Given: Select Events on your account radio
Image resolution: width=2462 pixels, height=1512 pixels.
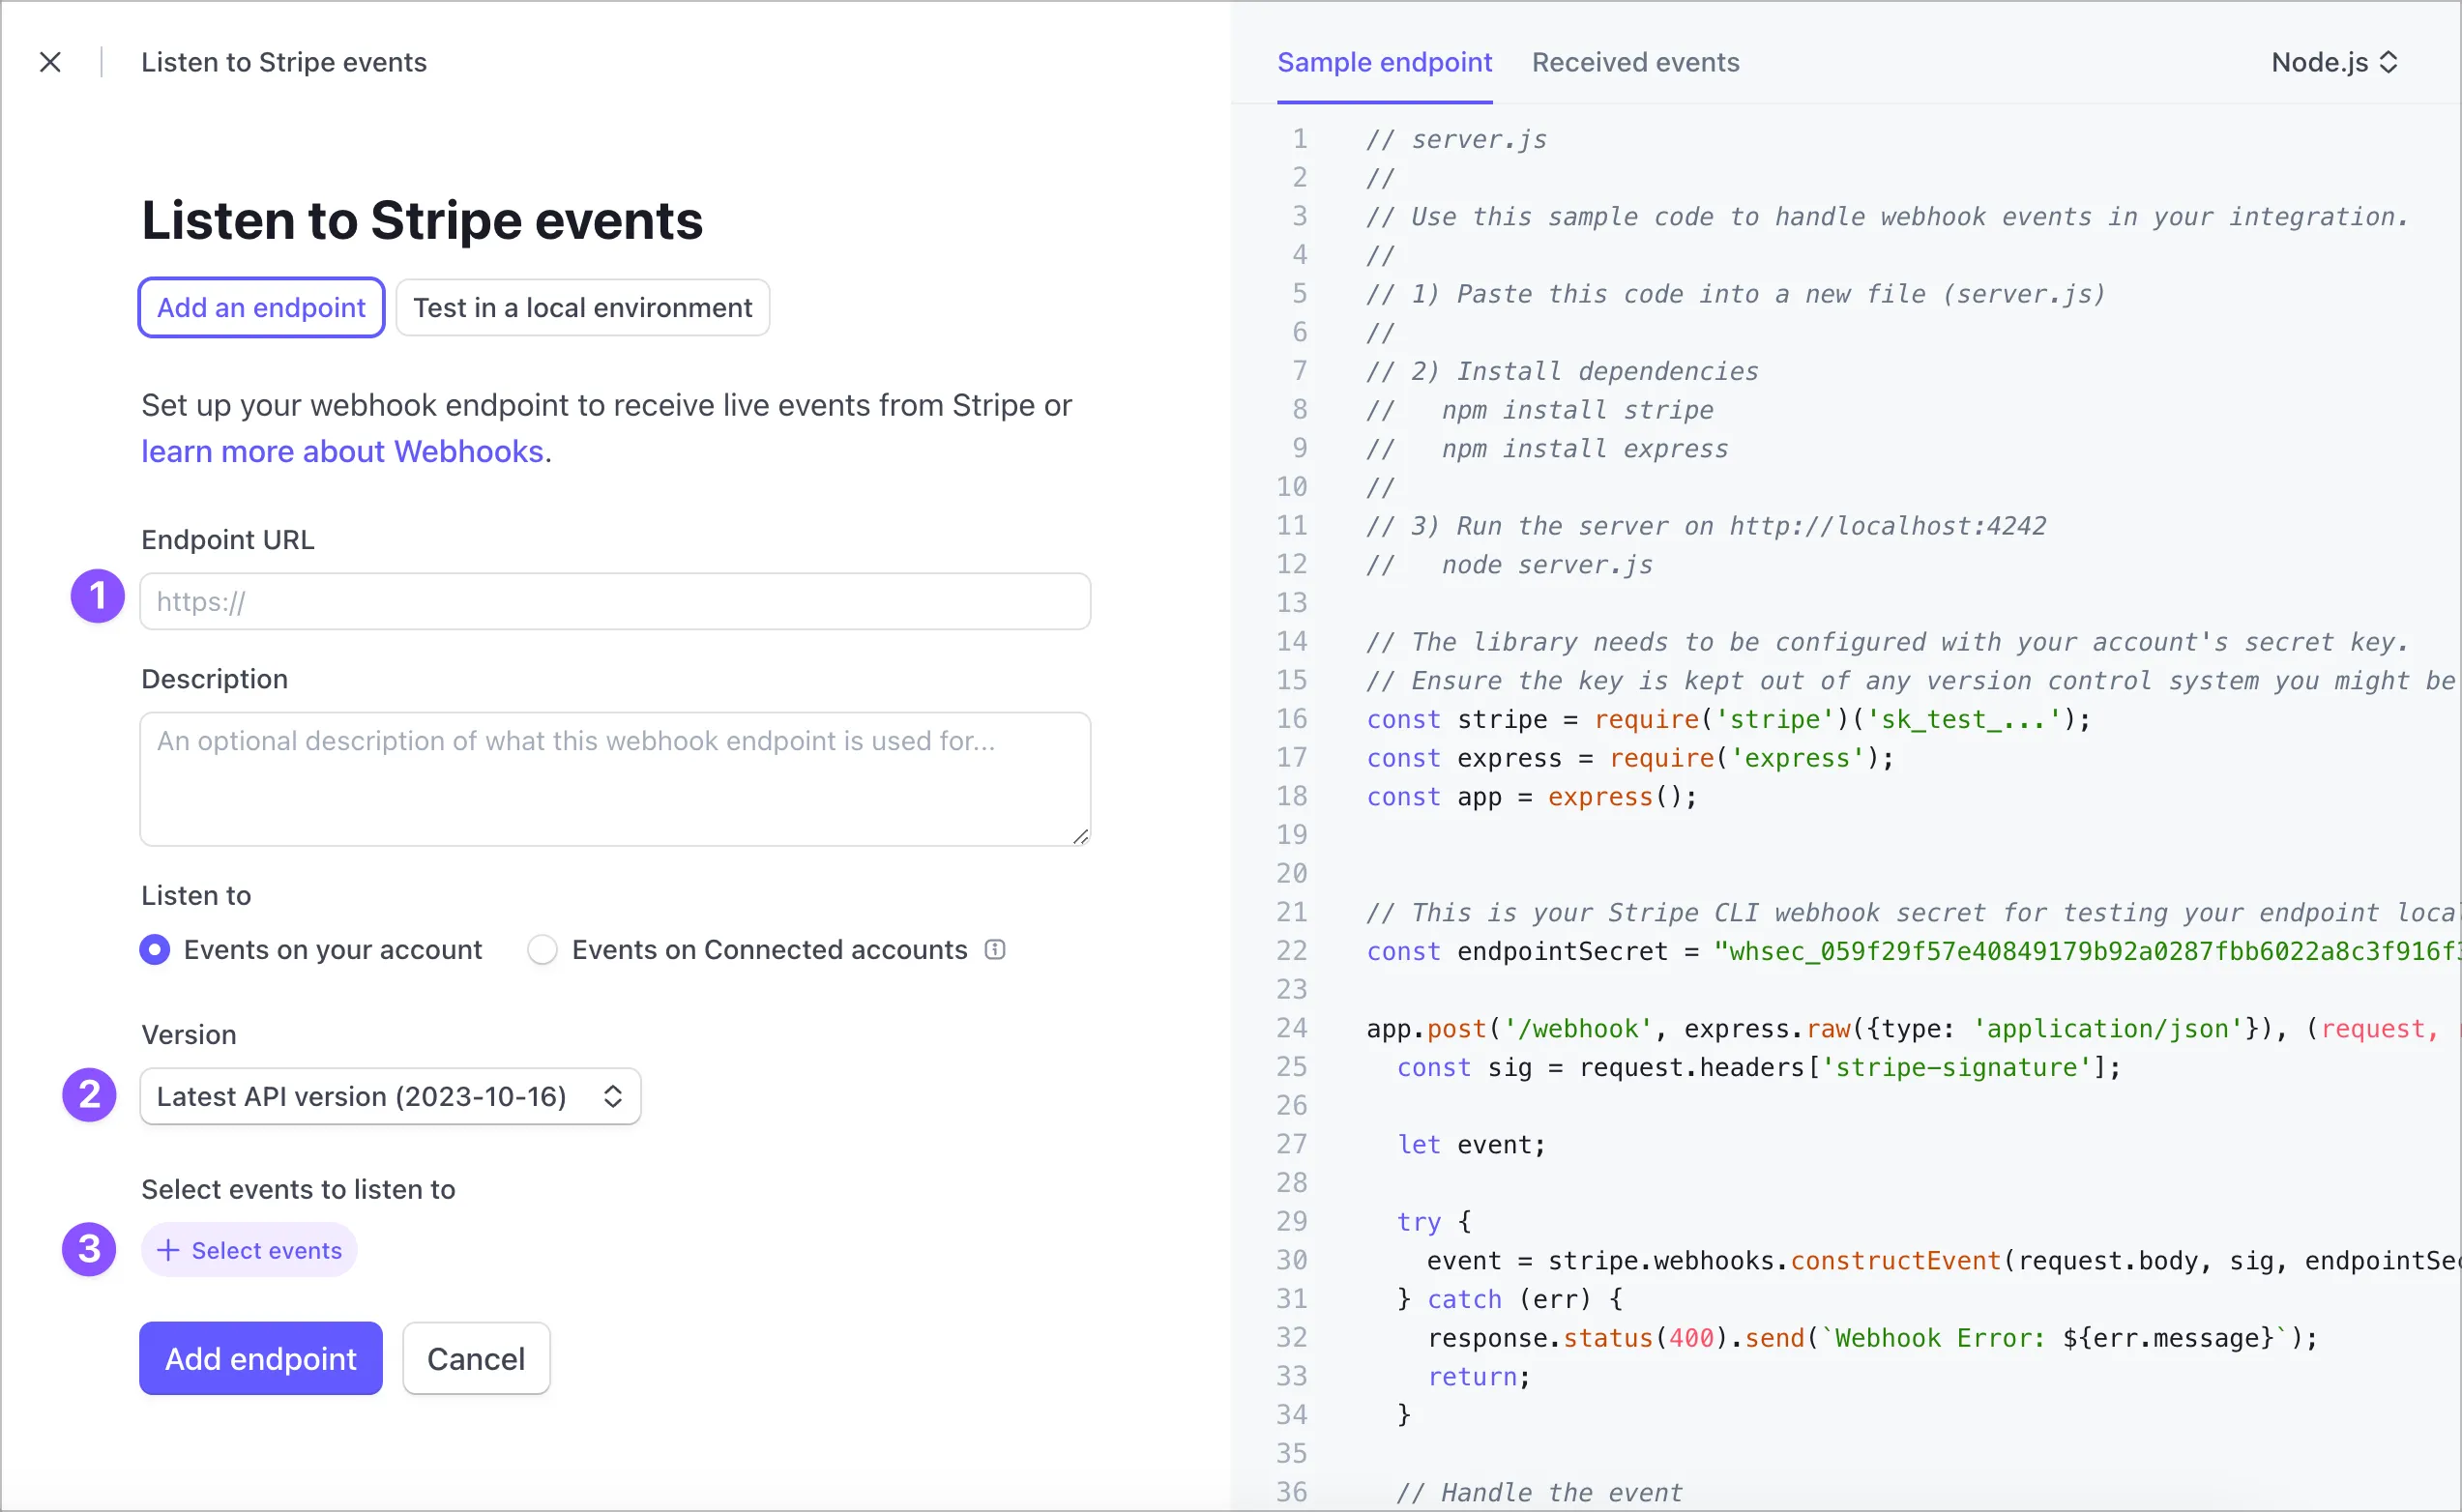Looking at the screenshot, I should (155, 949).
